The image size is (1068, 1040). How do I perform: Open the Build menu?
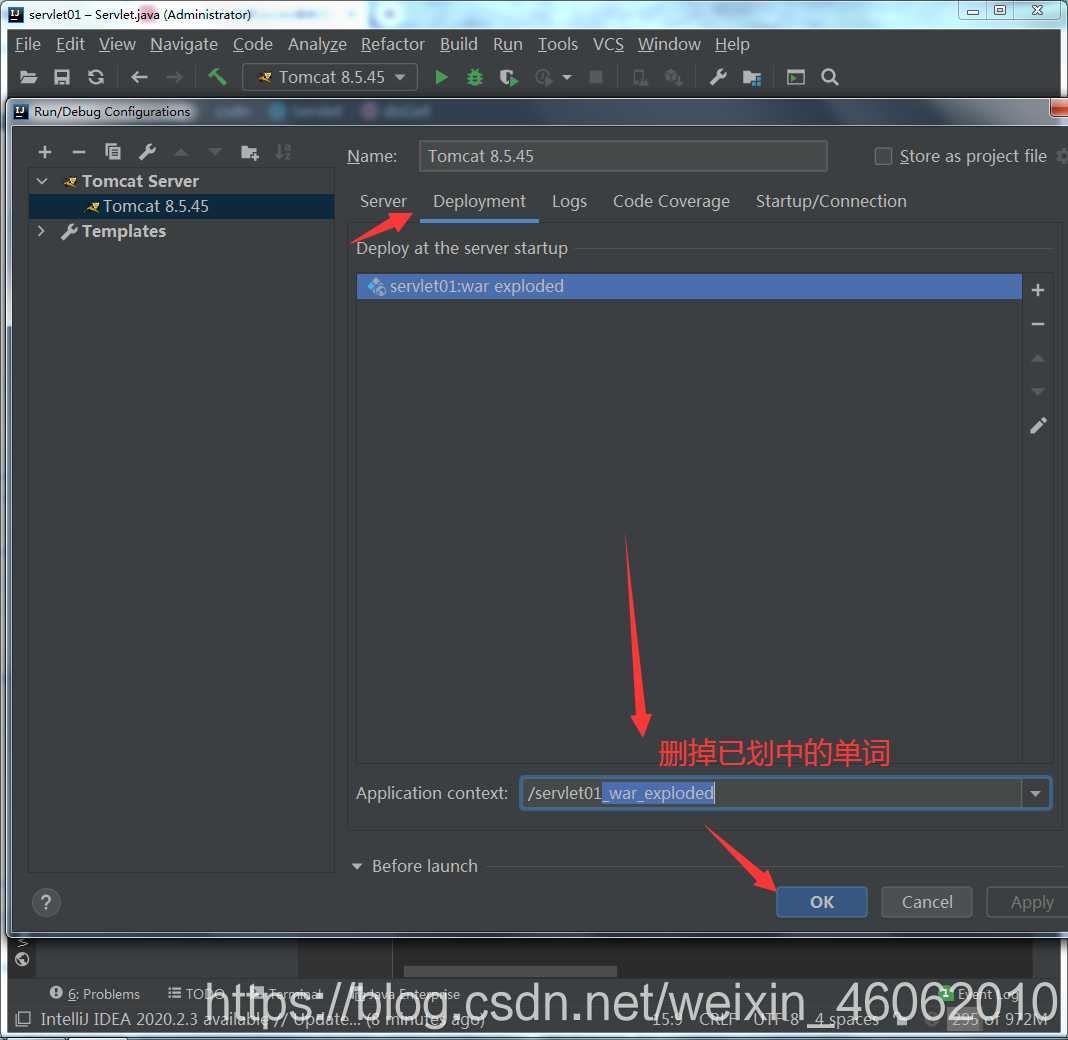pyautogui.click(x=458, y=44)
